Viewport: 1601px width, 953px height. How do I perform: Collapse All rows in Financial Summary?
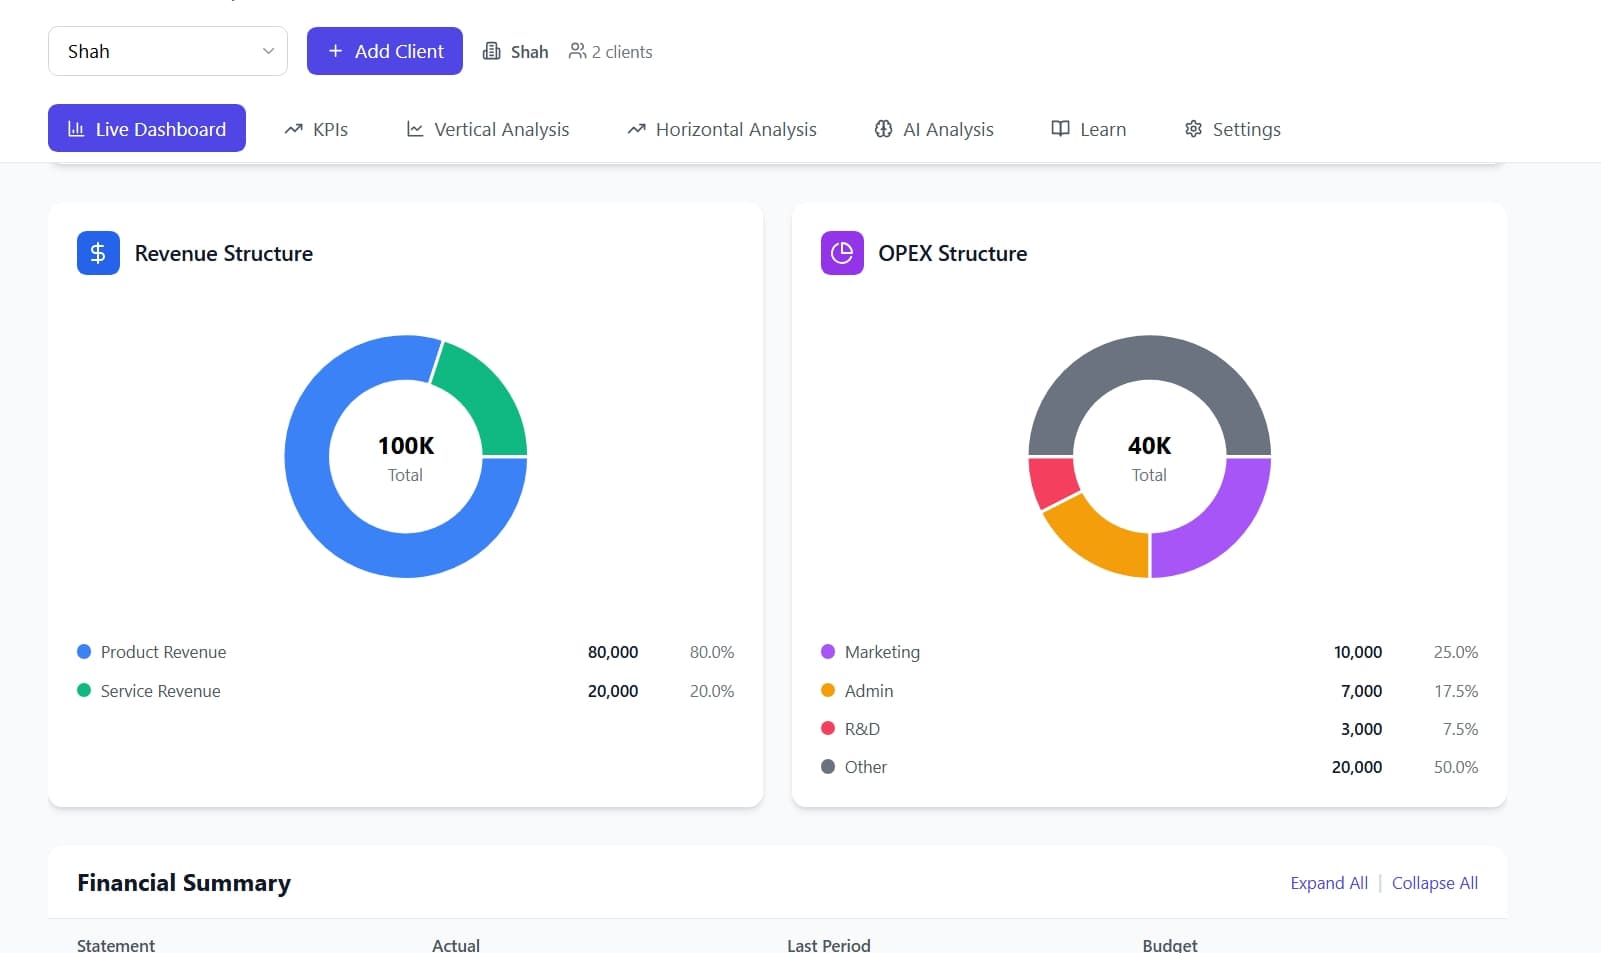click(1435, 883)
